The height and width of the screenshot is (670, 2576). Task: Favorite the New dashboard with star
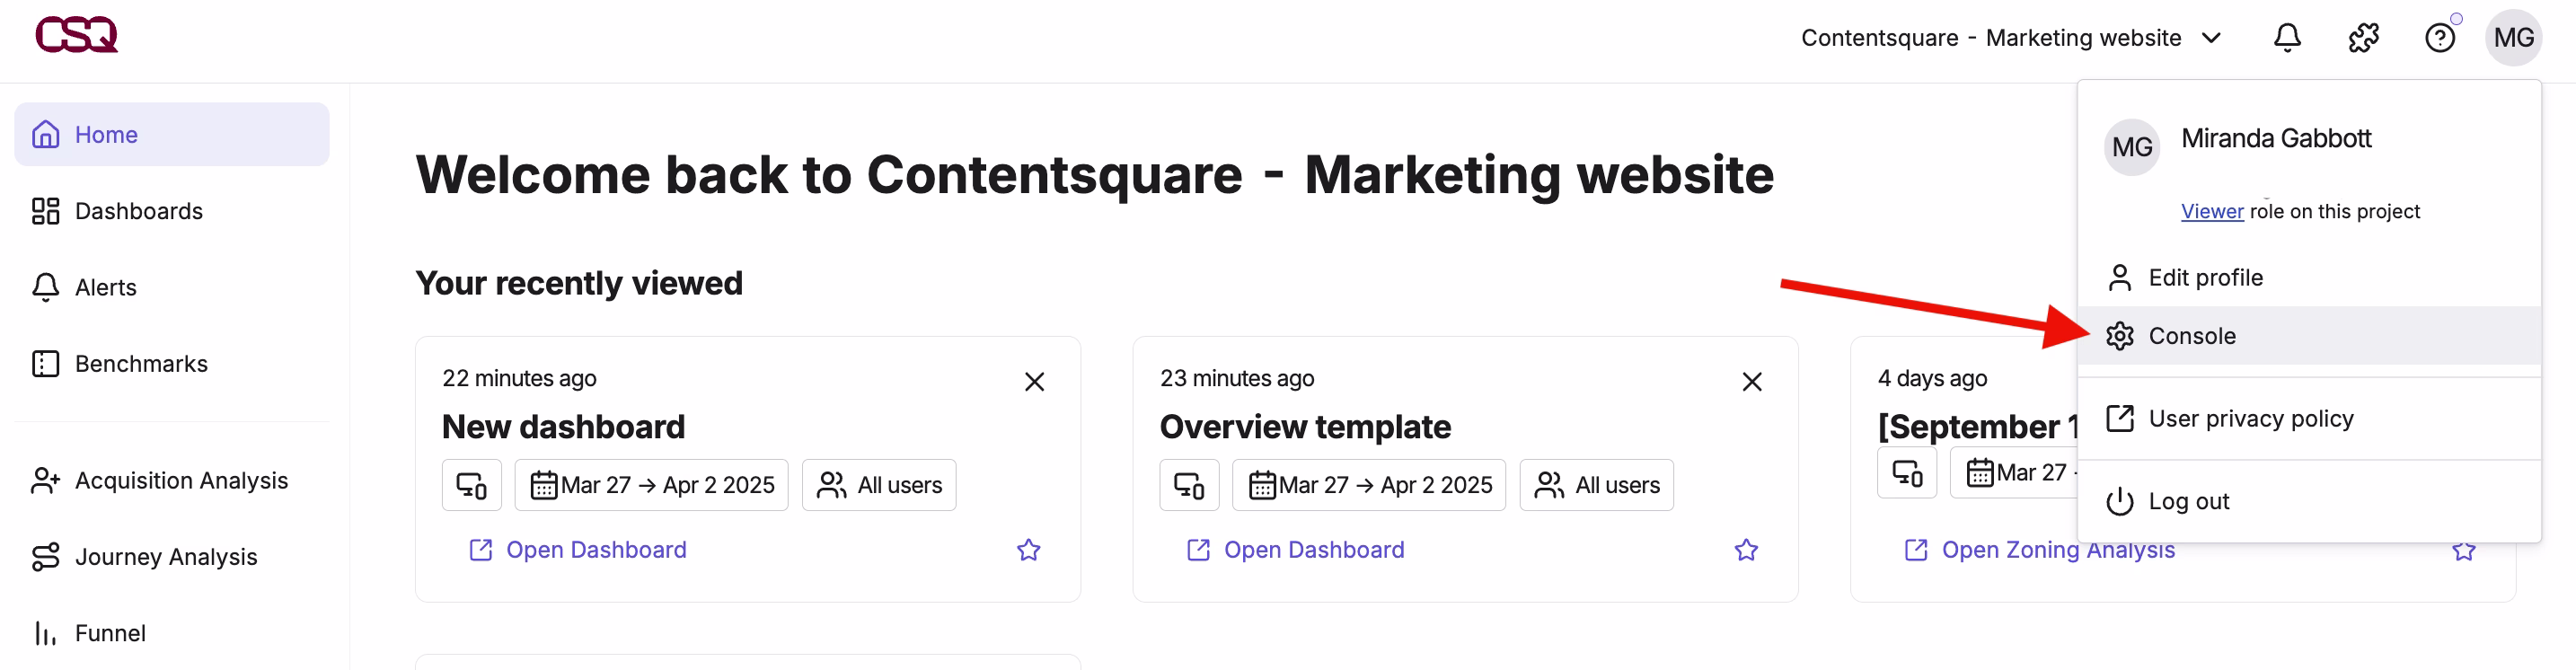pyautogui.click(x=1028, y=550)
